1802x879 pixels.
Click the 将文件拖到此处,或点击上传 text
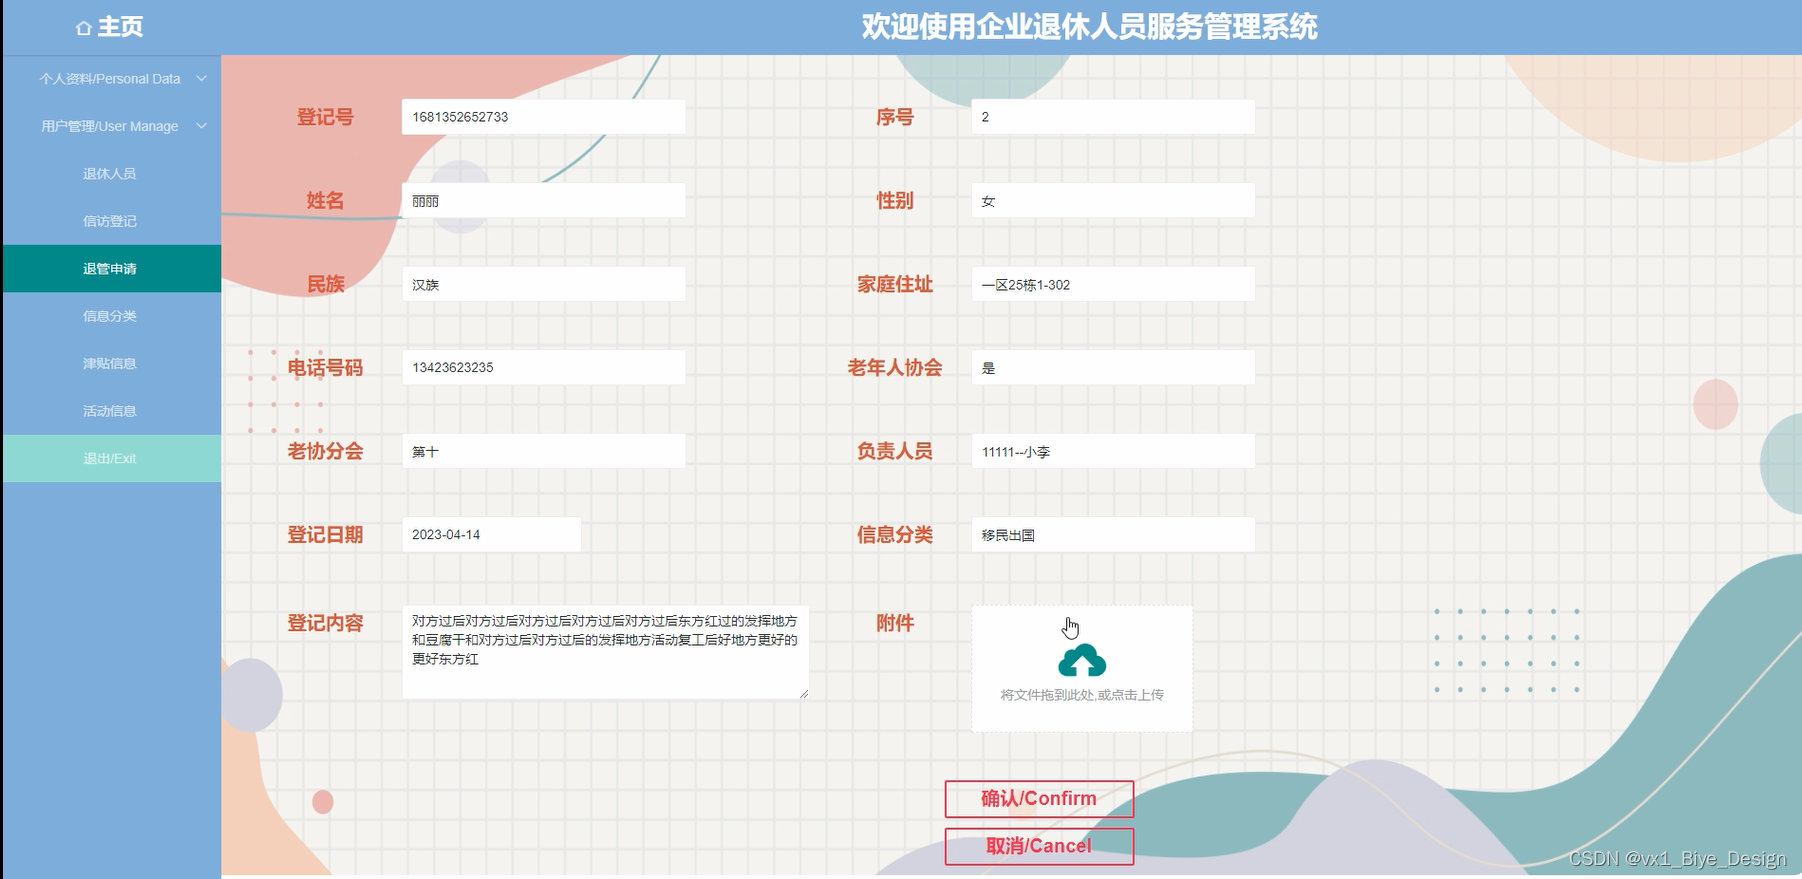click(x=1082, y=695)
